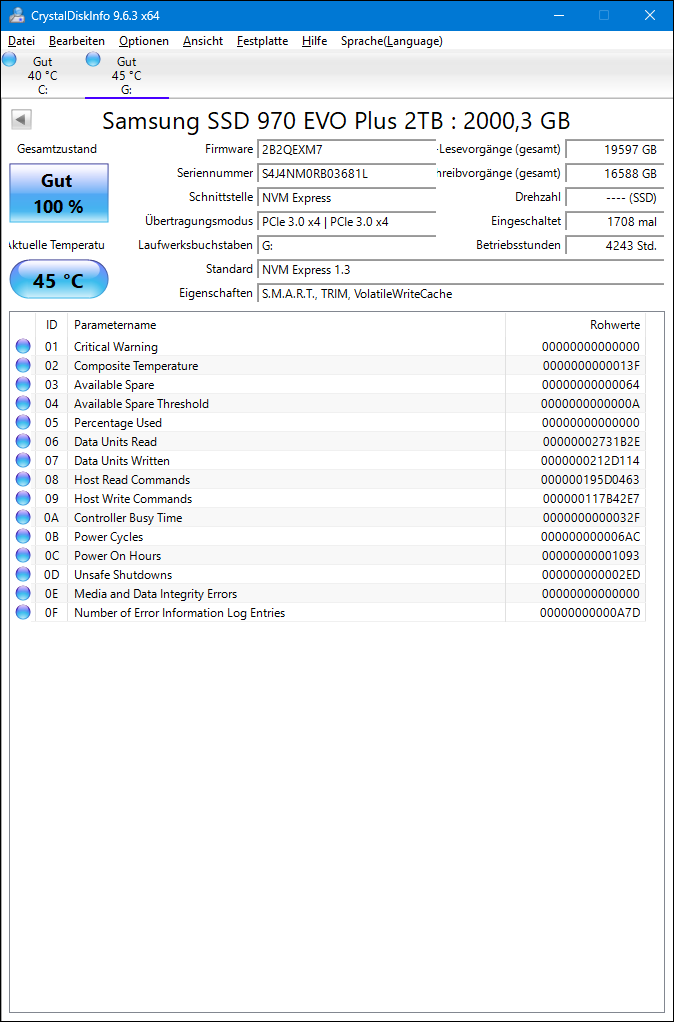The image size is (674, 1022).
Task: Click the Gesamtzustand label
Action: click(57, 149)
